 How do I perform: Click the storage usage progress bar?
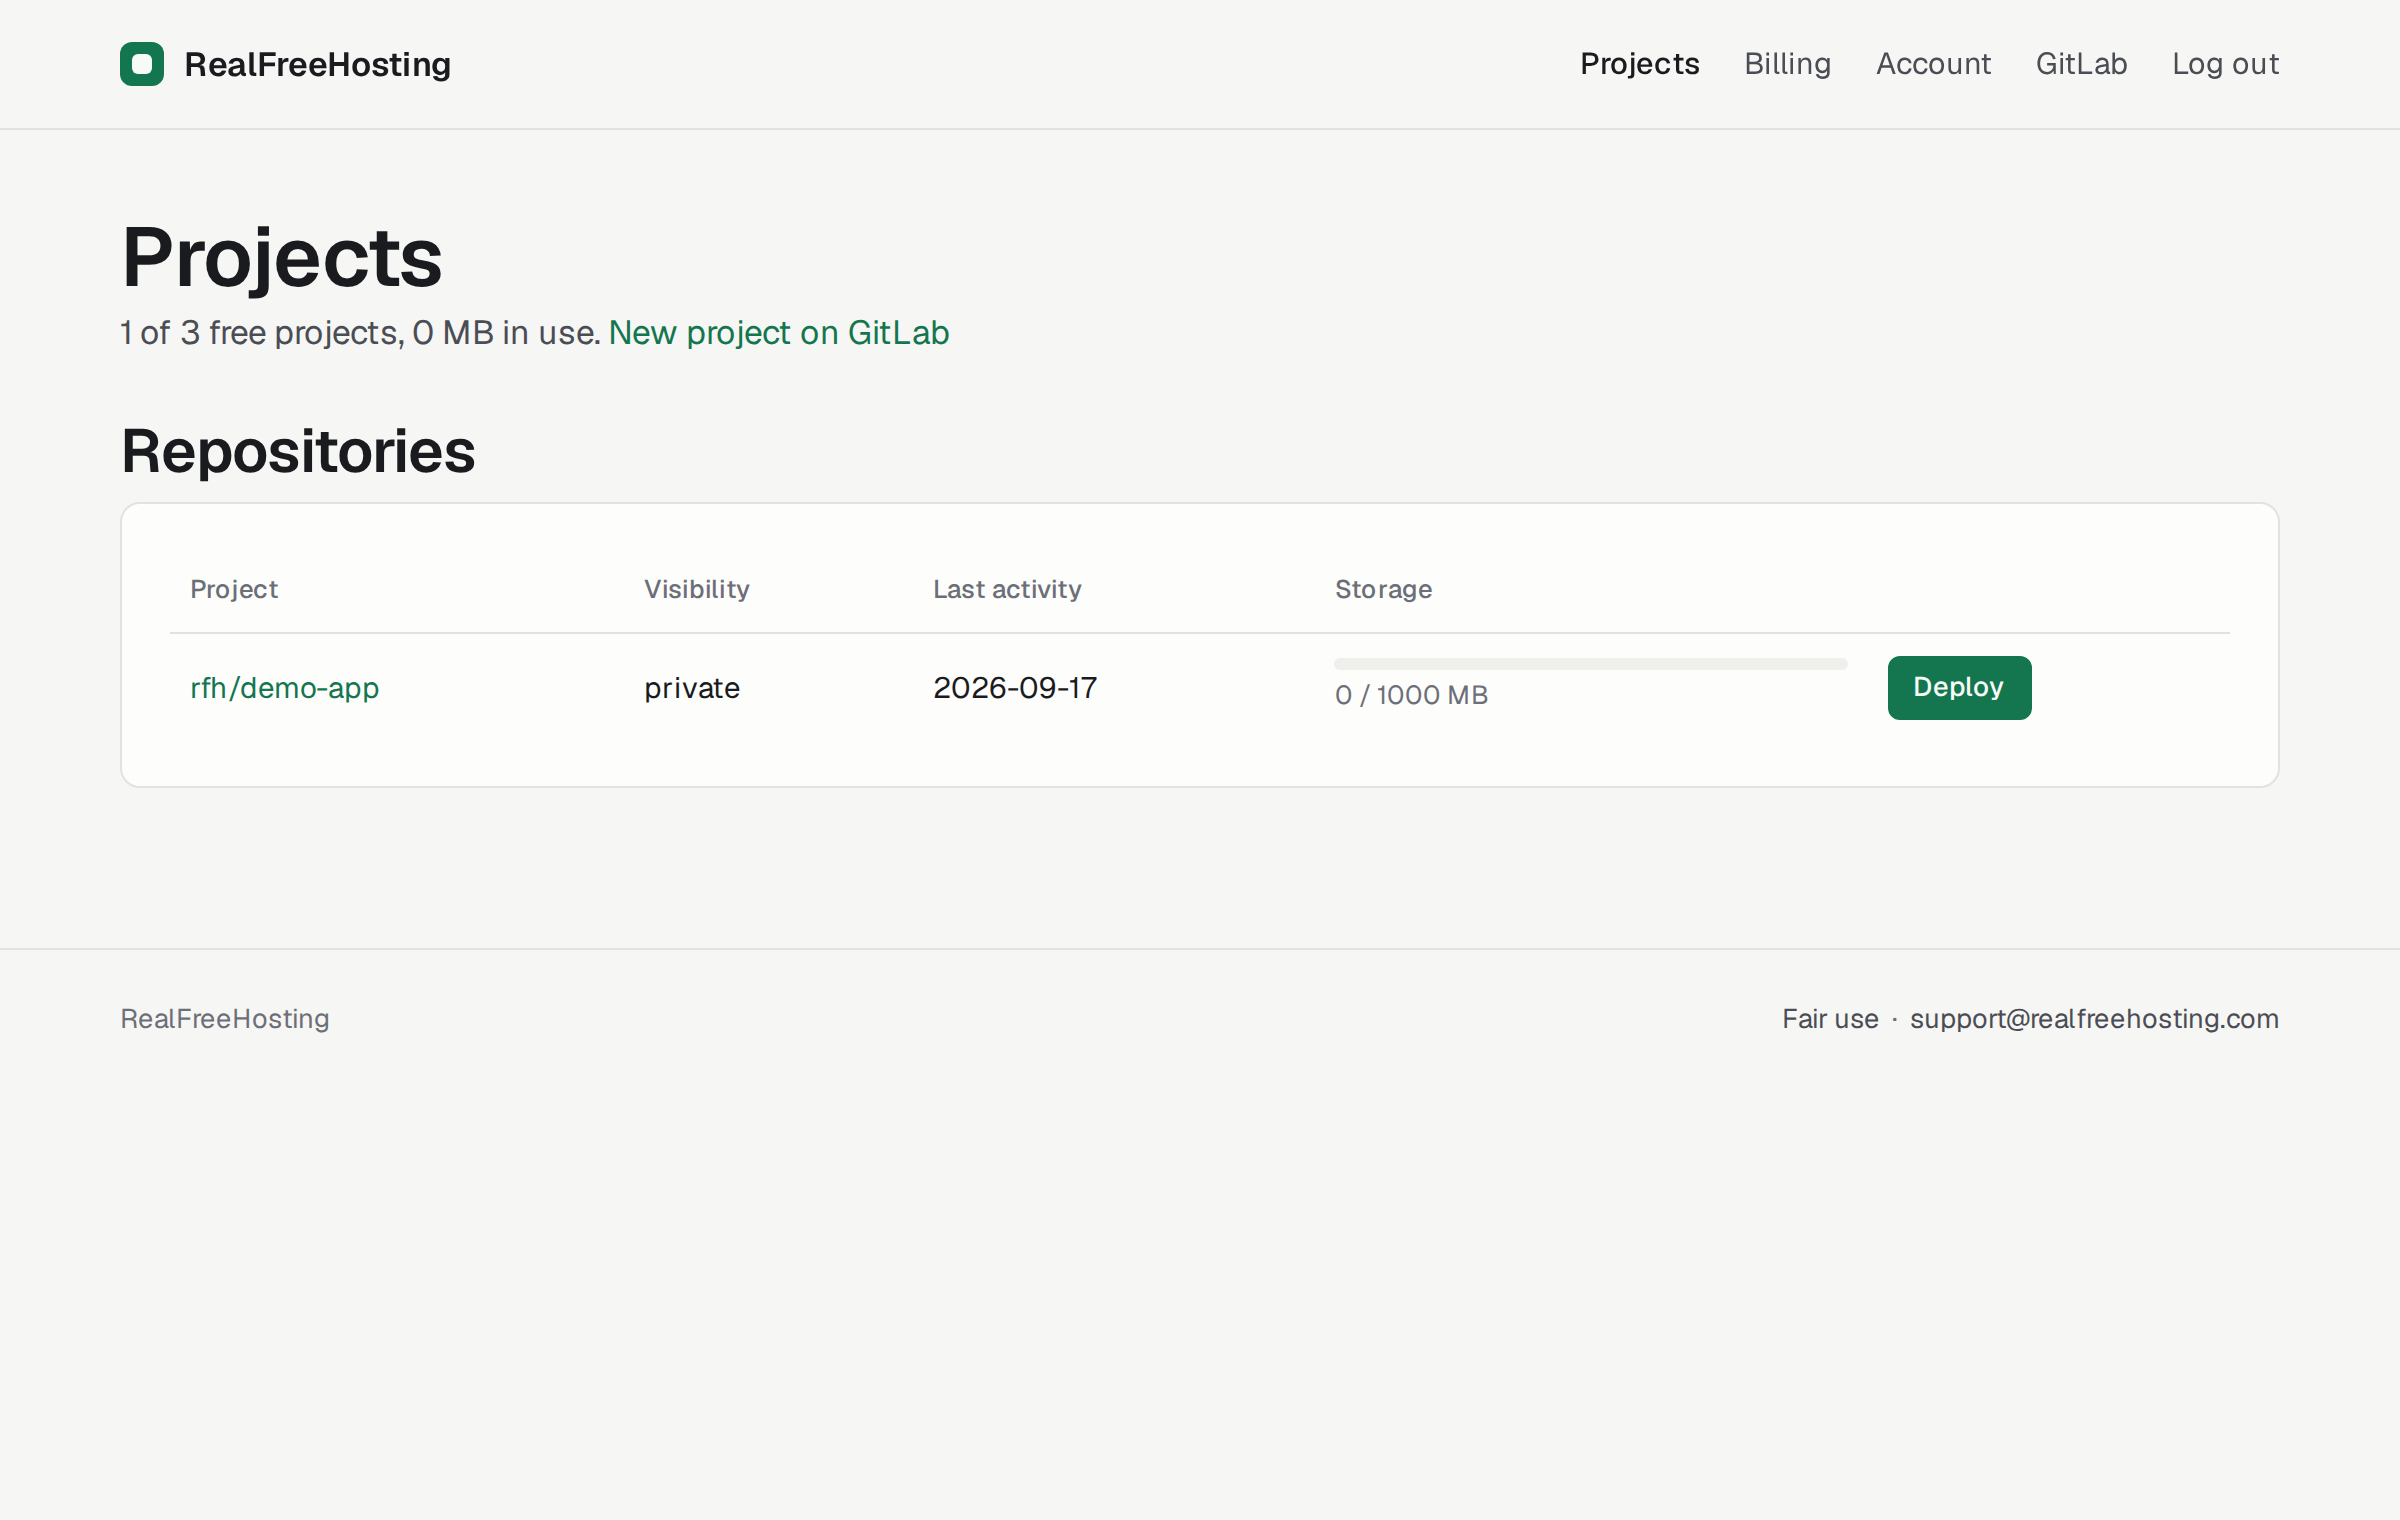1590,664
